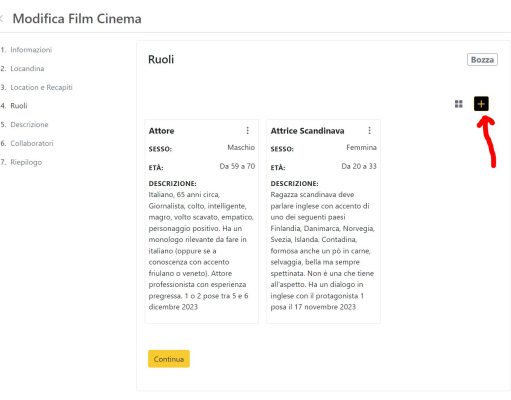This screenshot has height=400, width=511.
Task: Open step 2 Locandina
Action: tap(22, 68)
